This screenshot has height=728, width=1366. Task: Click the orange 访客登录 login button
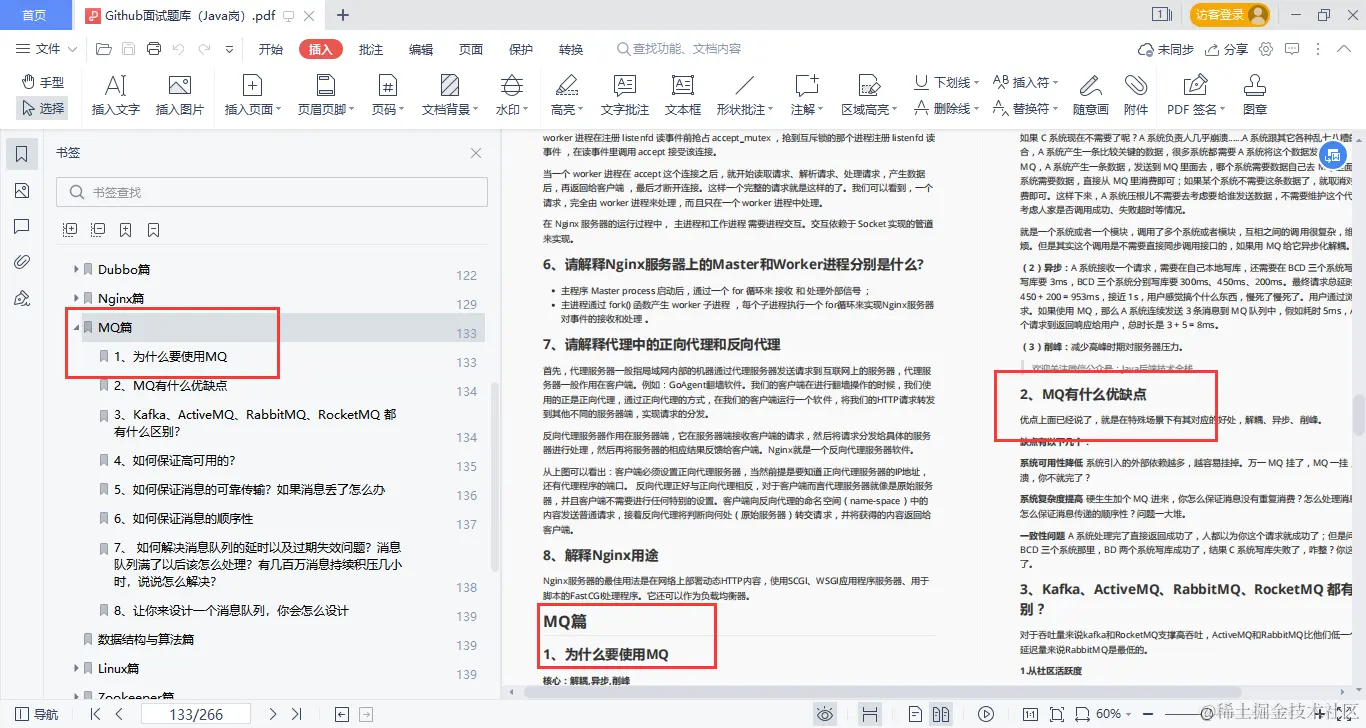[1222, 15]
